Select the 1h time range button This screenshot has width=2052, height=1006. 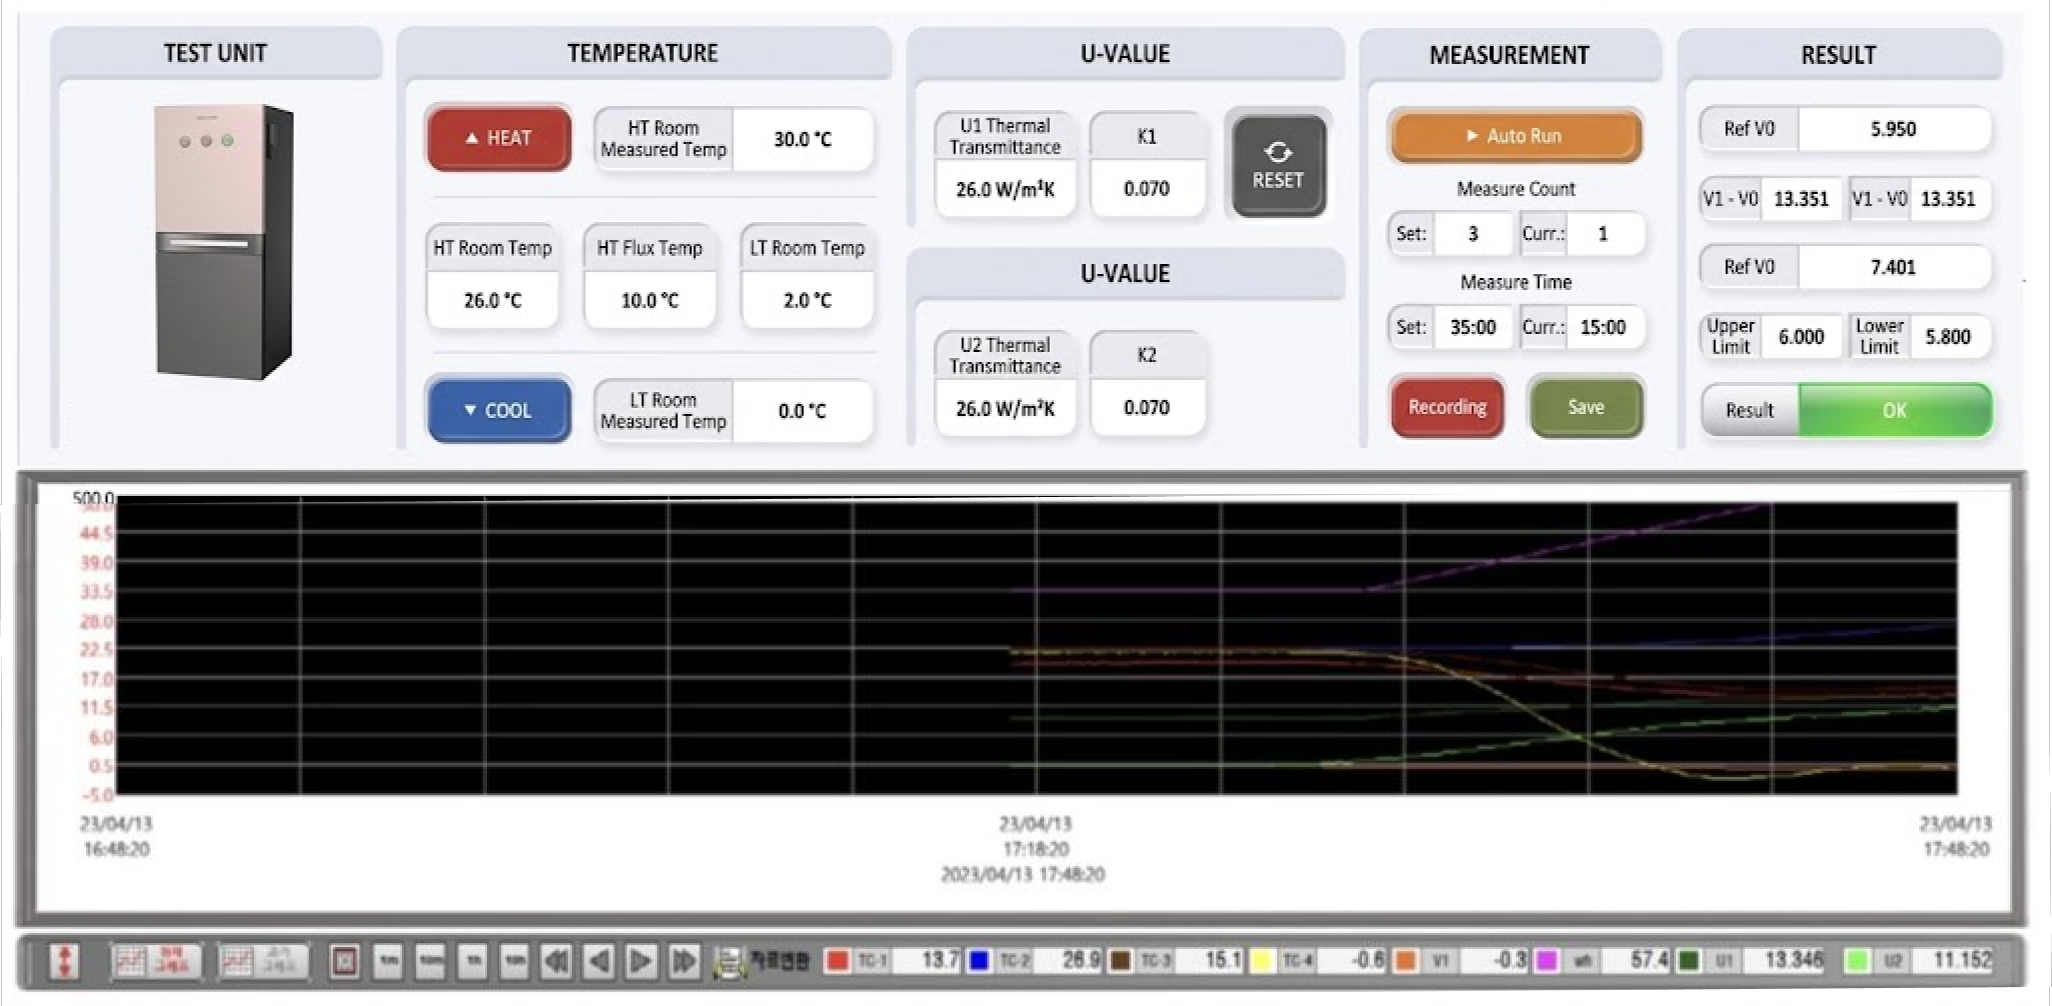click(473, 961)
